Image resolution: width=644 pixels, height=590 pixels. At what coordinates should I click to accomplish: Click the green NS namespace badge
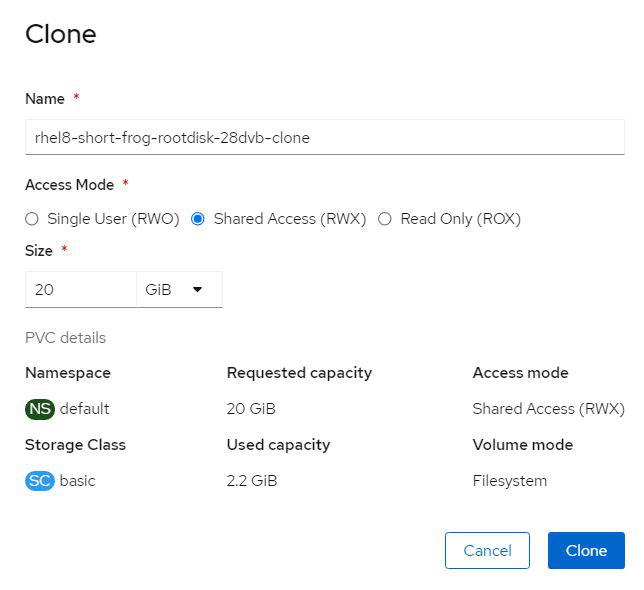pyautogui.click(x=40, y=408)
